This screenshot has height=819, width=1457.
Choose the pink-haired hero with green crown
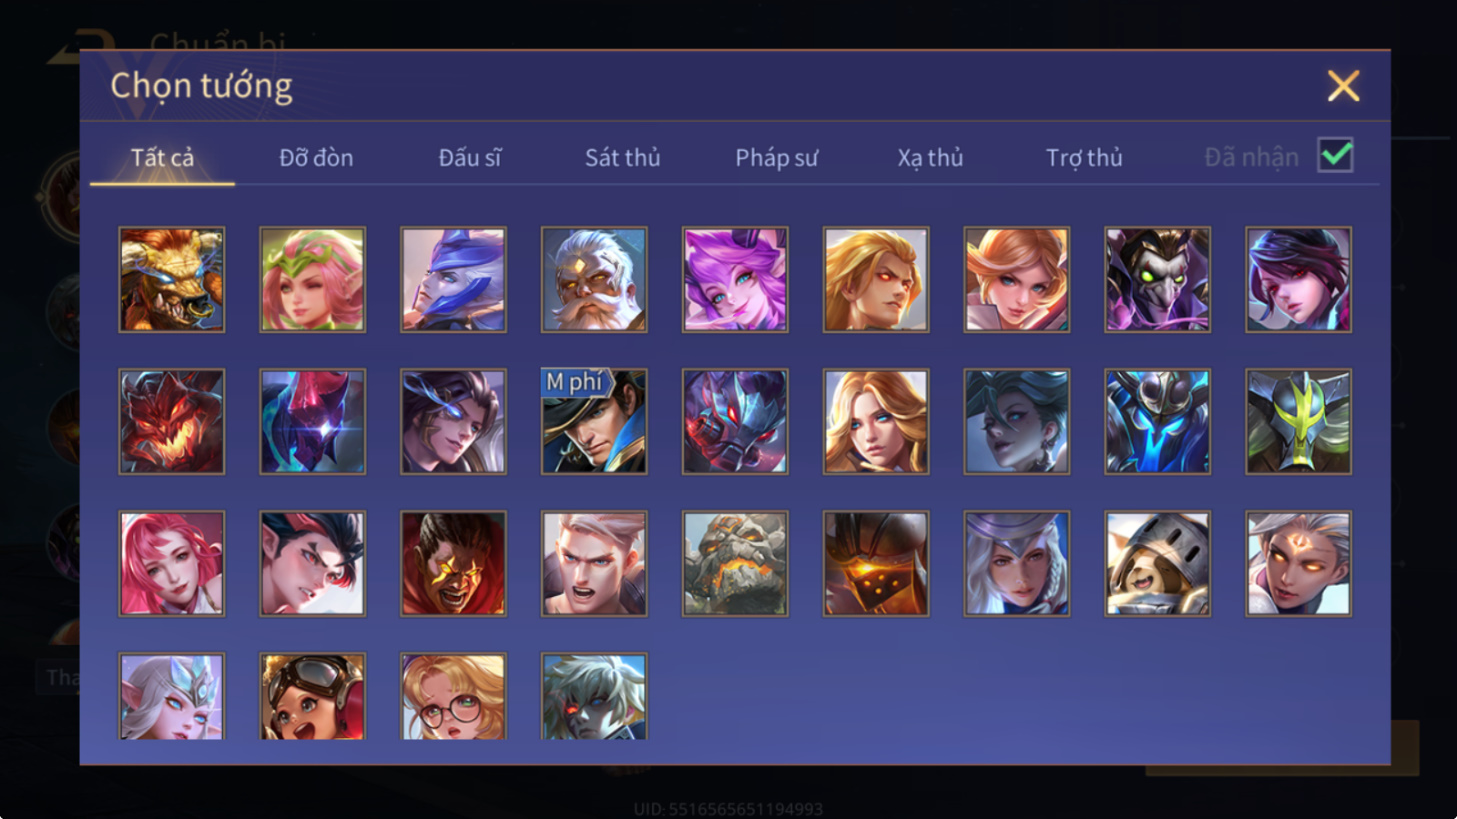(313, 279)
